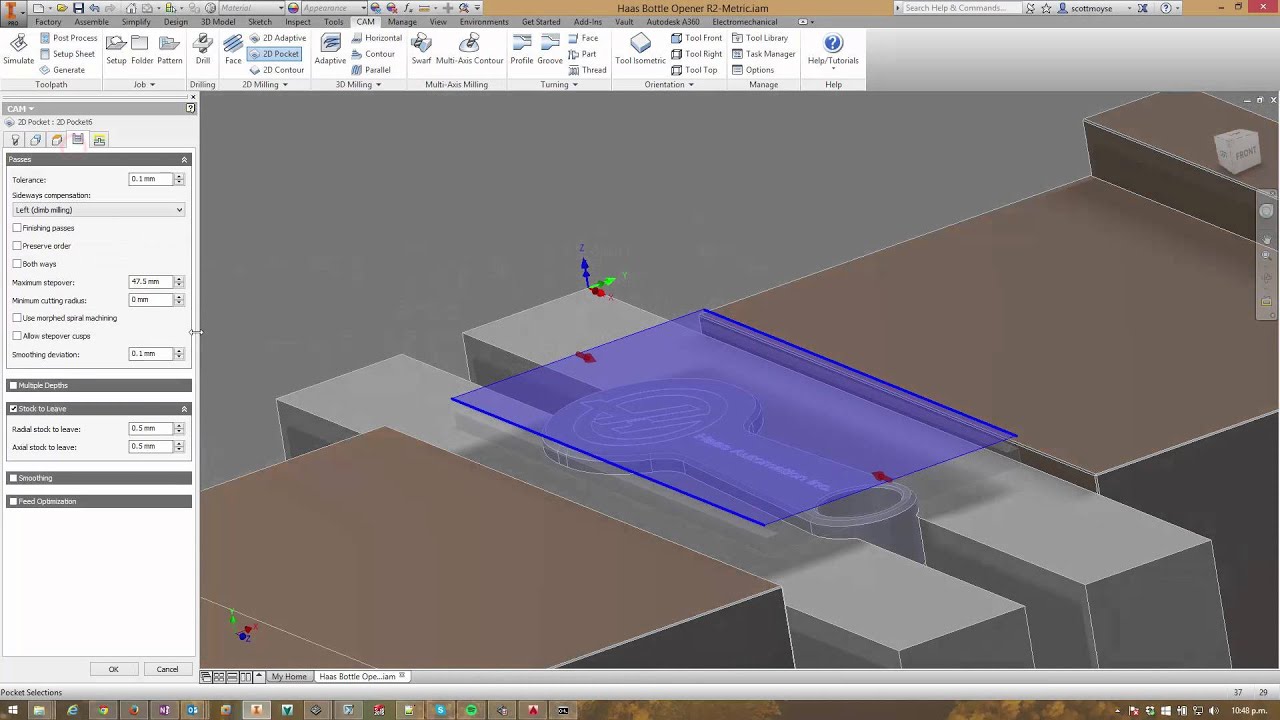Open the Sideways compensation dropdown

pyautogui.click(x=98, y=210)
